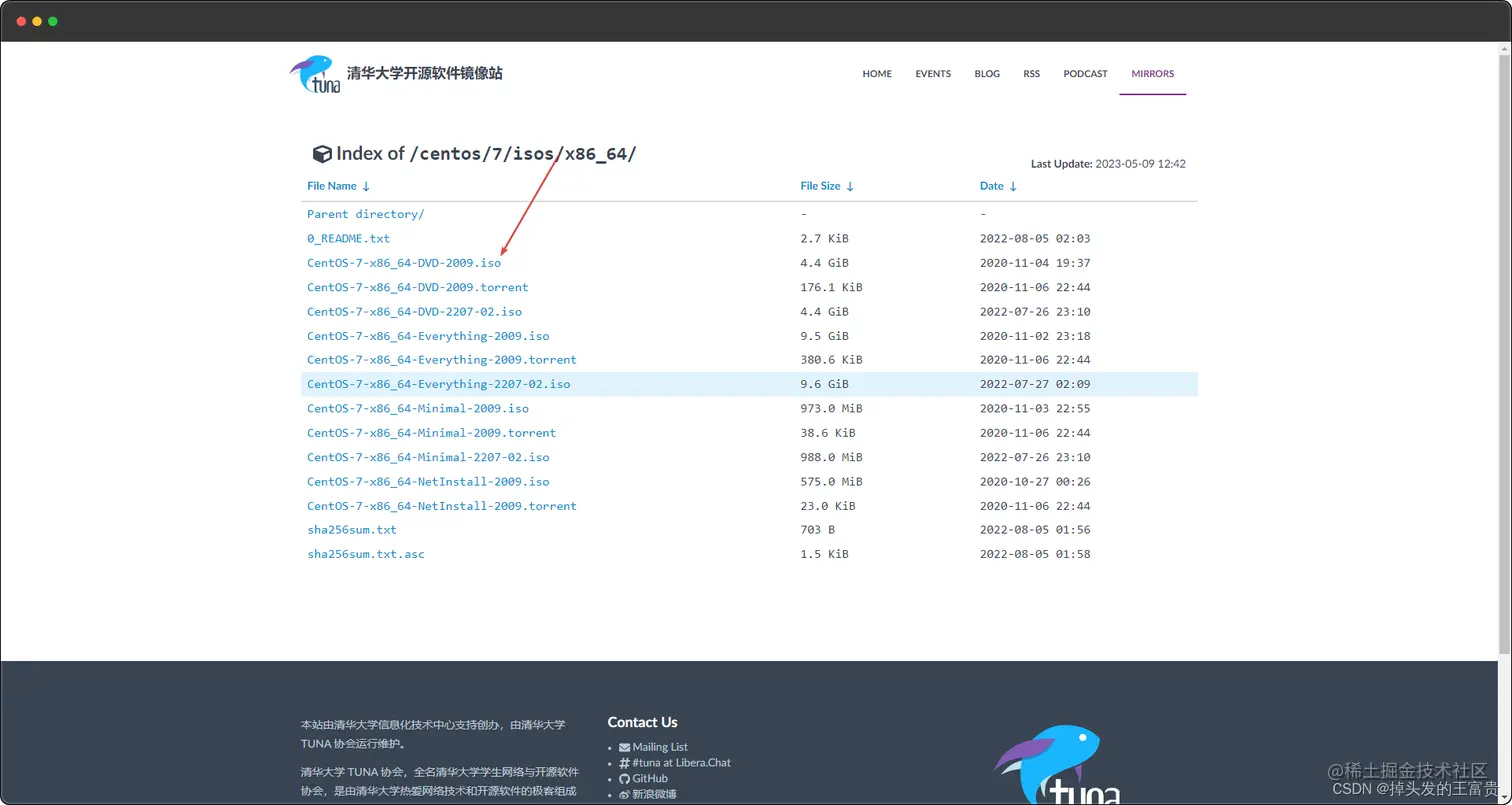This screenshot has width=1512, height=805.
Task: Open GitHub link in Contact Us
Action: (650, 778)
